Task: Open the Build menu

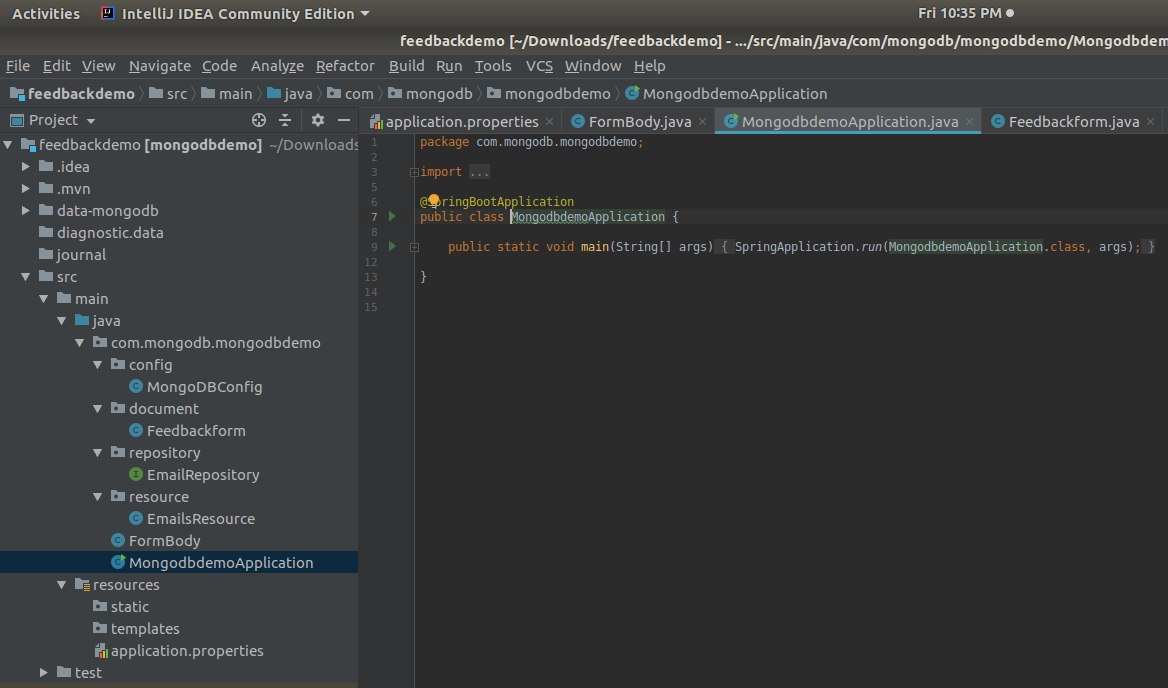Action: [x=407, y=66]
